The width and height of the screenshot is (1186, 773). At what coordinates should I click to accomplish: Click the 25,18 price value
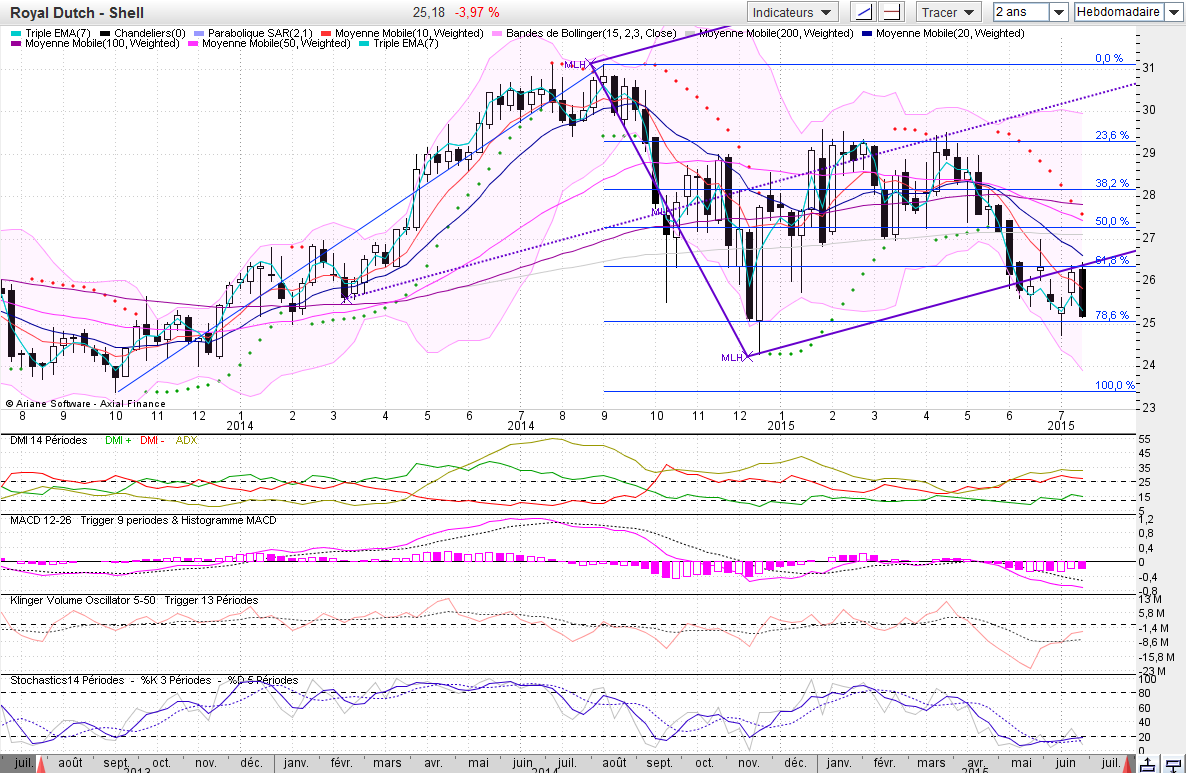click(429, 13)
